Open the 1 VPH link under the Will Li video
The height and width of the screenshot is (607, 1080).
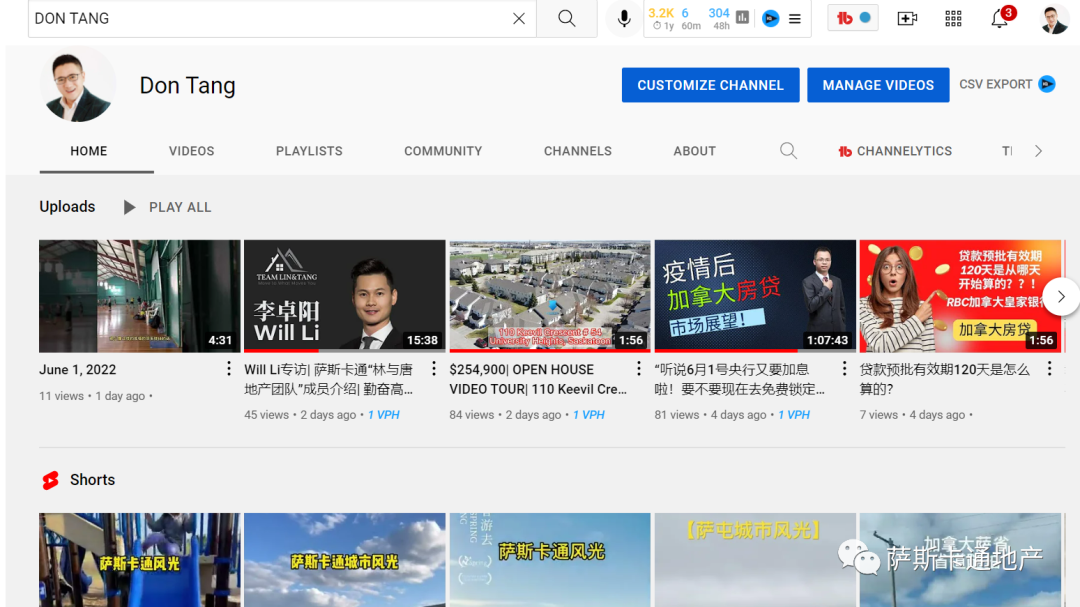tap(383, 414)
